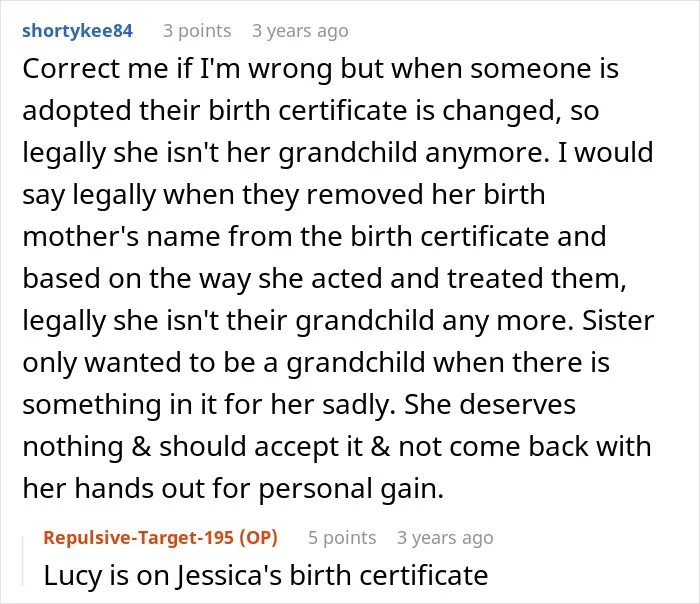Click the 5 points score on reply
The height and width of the screenshot is (604, 700).
[342, 537]
